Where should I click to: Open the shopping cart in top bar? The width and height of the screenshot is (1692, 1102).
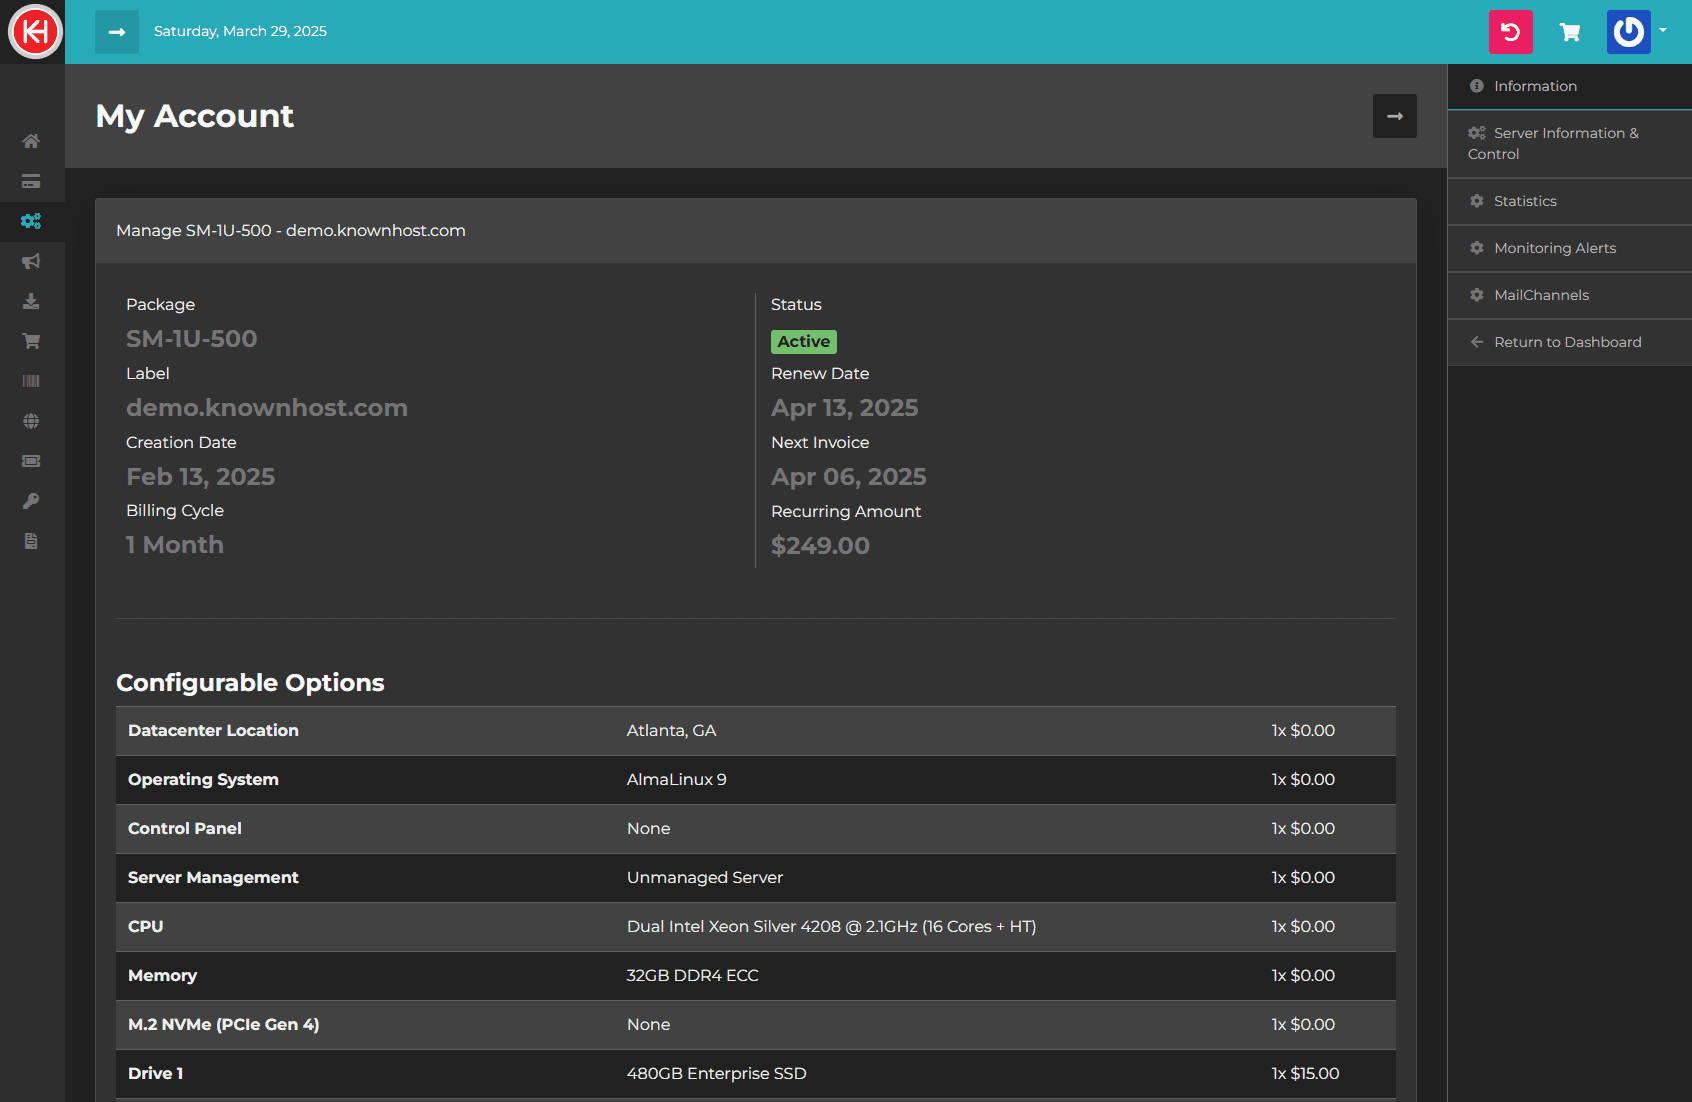click(1570, 32)
